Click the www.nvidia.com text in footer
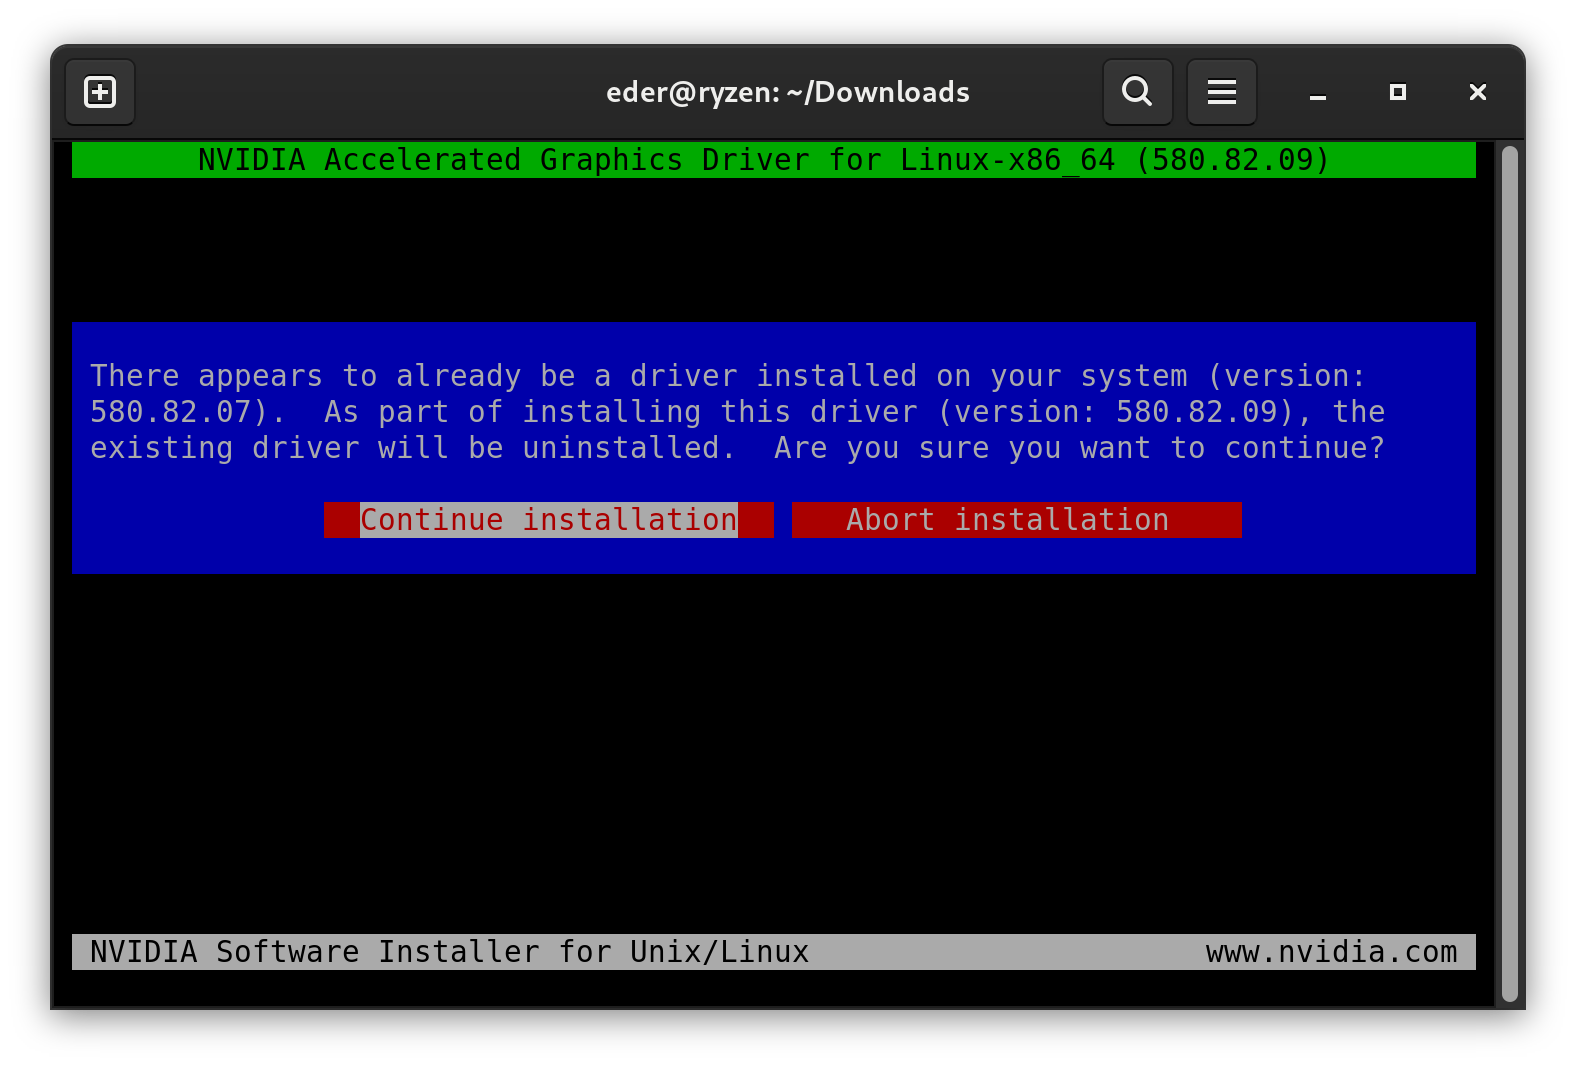The height and width of the screenshot is (1066, 1576). pyautogui.click(x=1331, y=952)
